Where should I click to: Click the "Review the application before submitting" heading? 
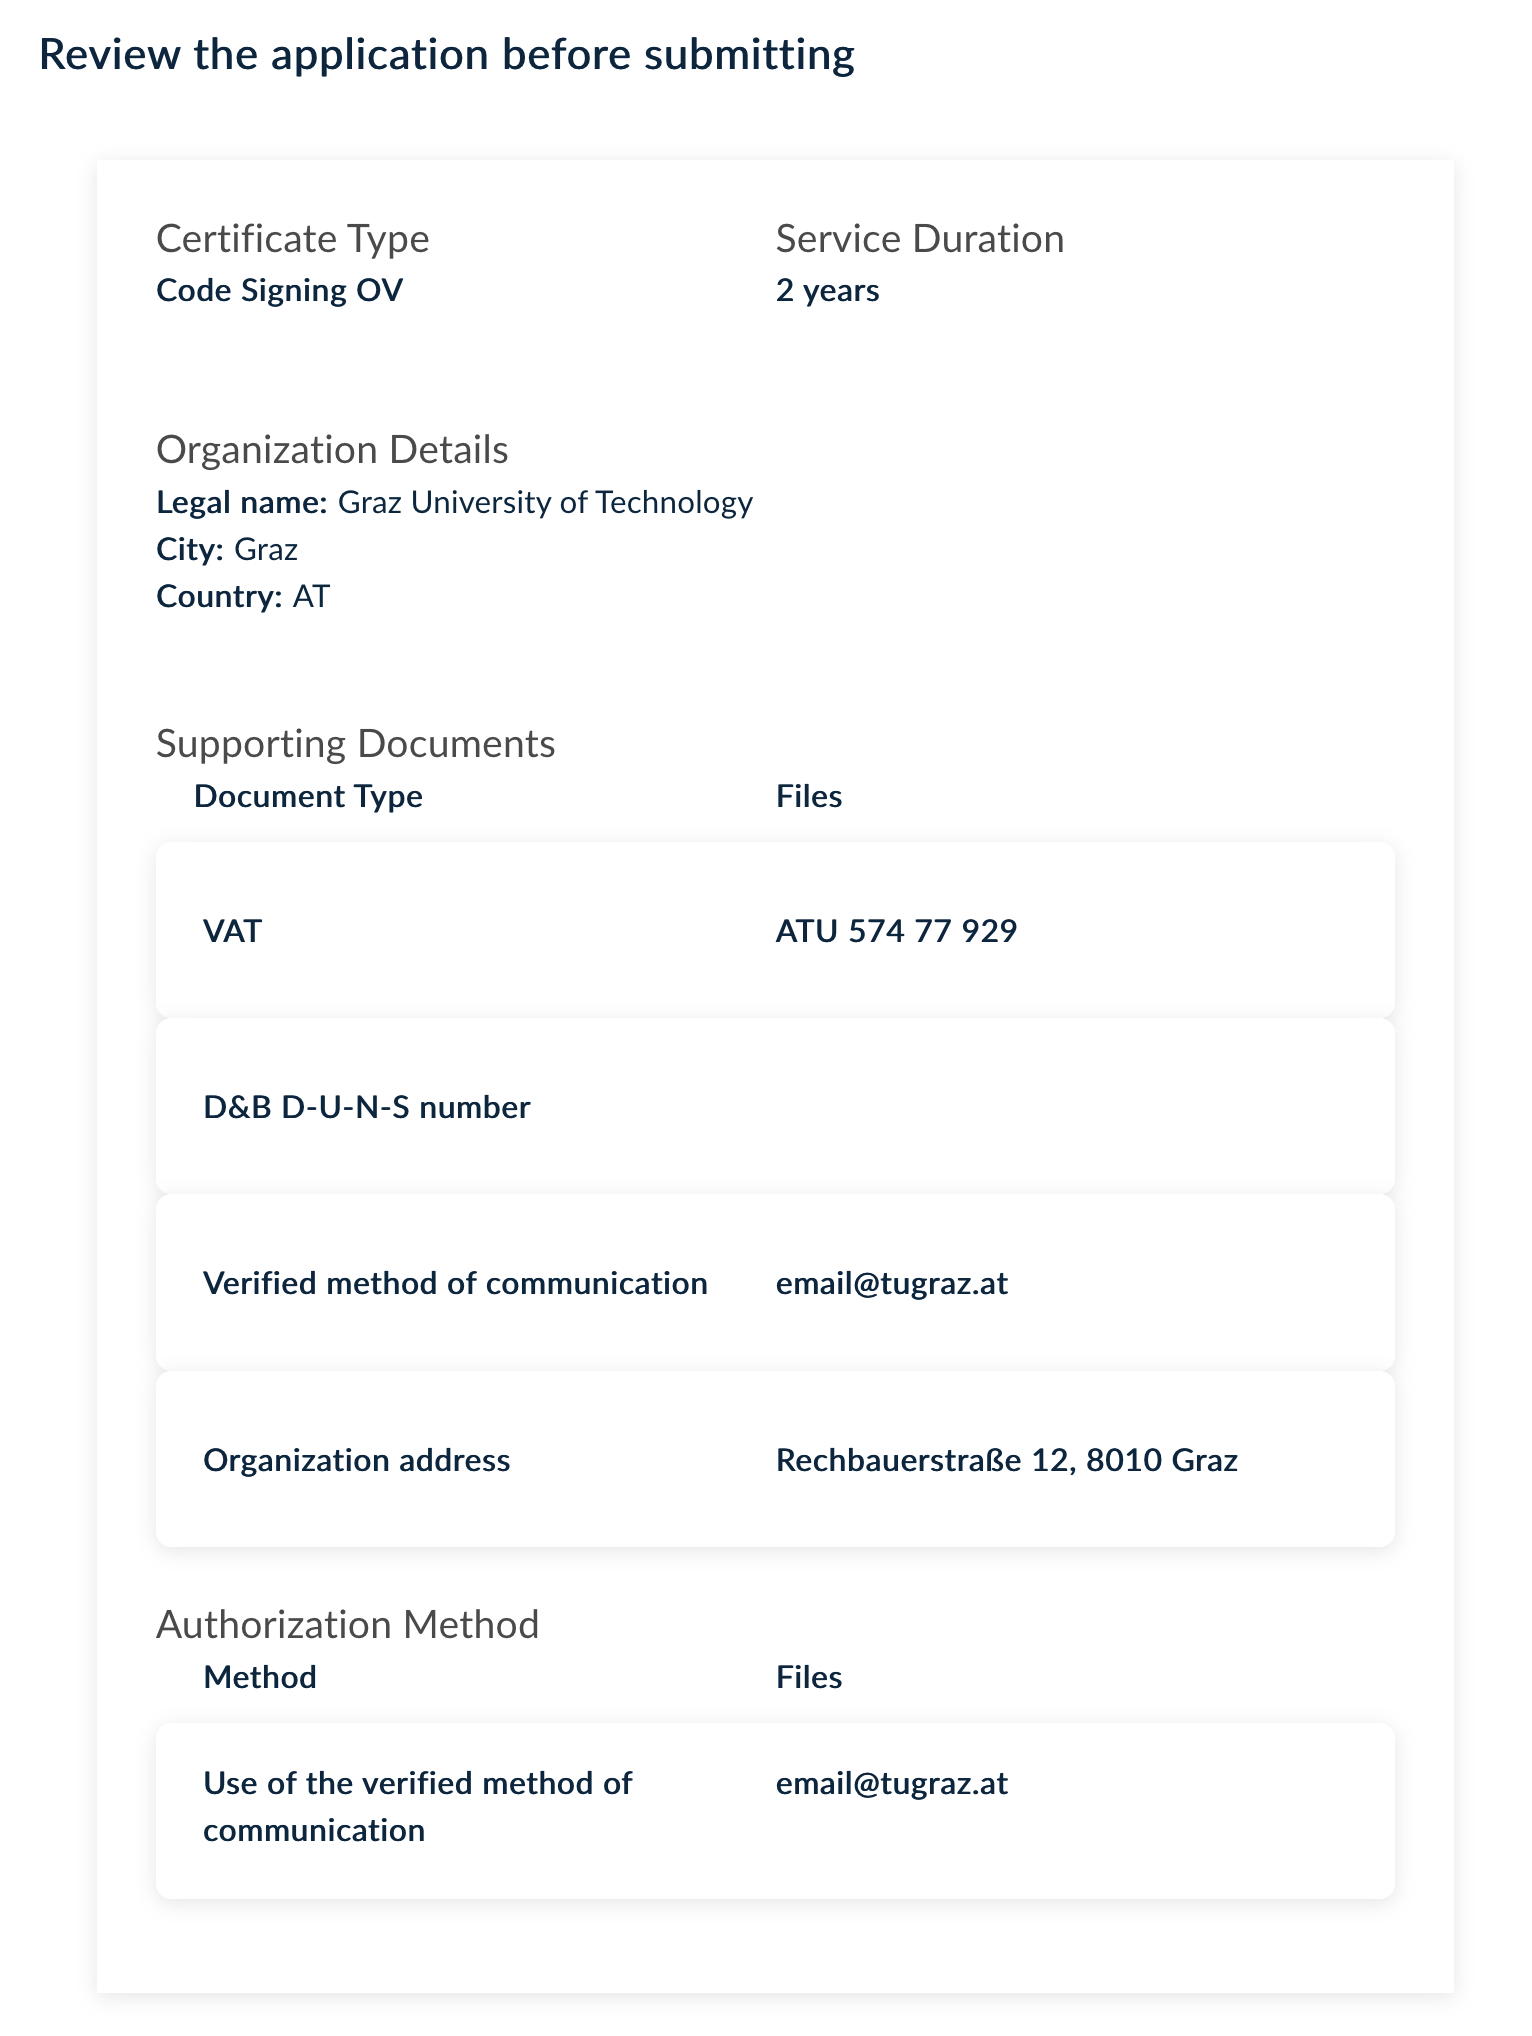coord(446,54)
